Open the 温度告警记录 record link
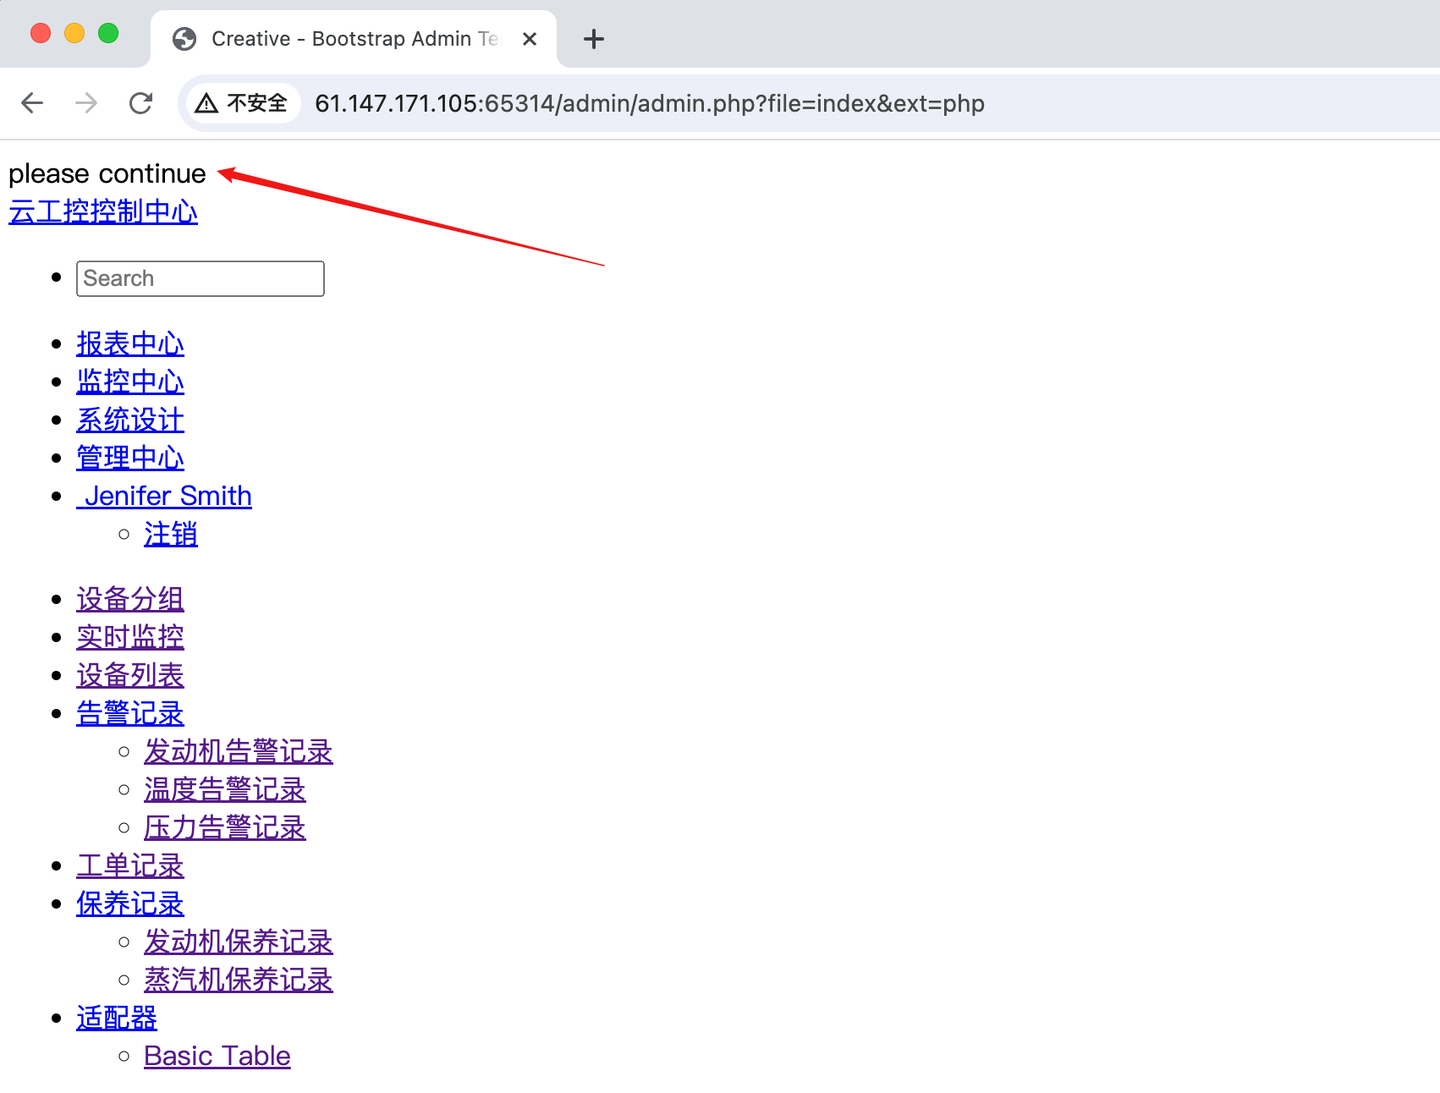This screenshot has width=1440, height=1093. point(225,789)
